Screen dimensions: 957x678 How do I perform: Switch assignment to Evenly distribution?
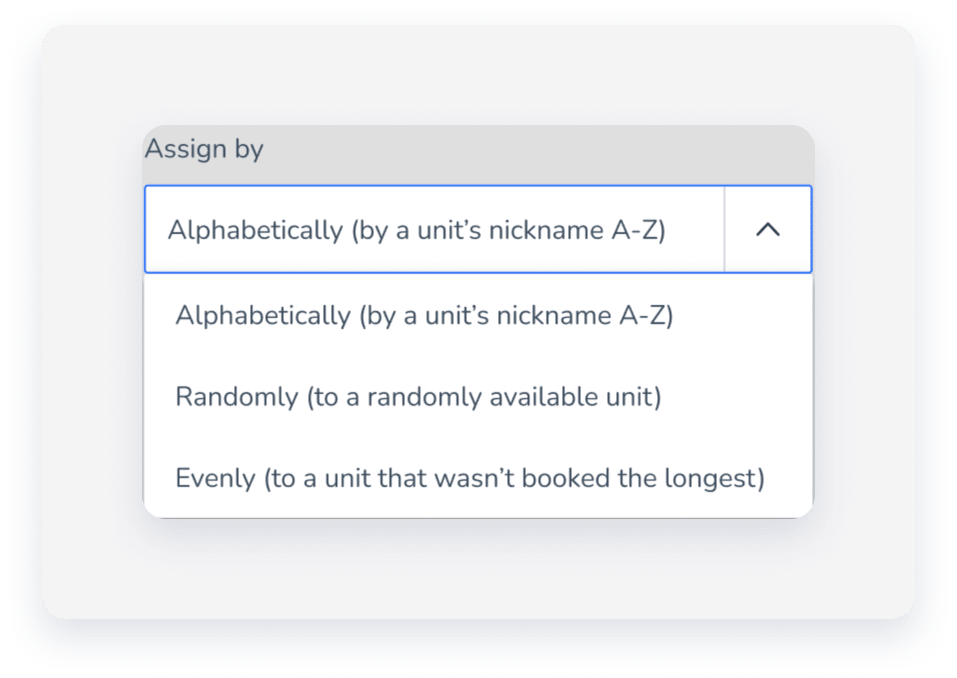pos(469,478)
